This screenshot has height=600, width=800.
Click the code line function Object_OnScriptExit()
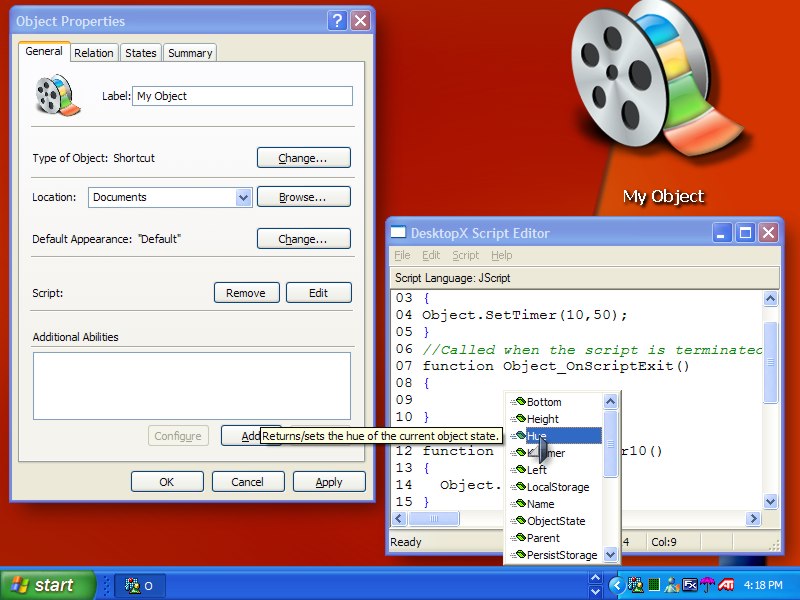pyautogui.click(x=556, y=366)
